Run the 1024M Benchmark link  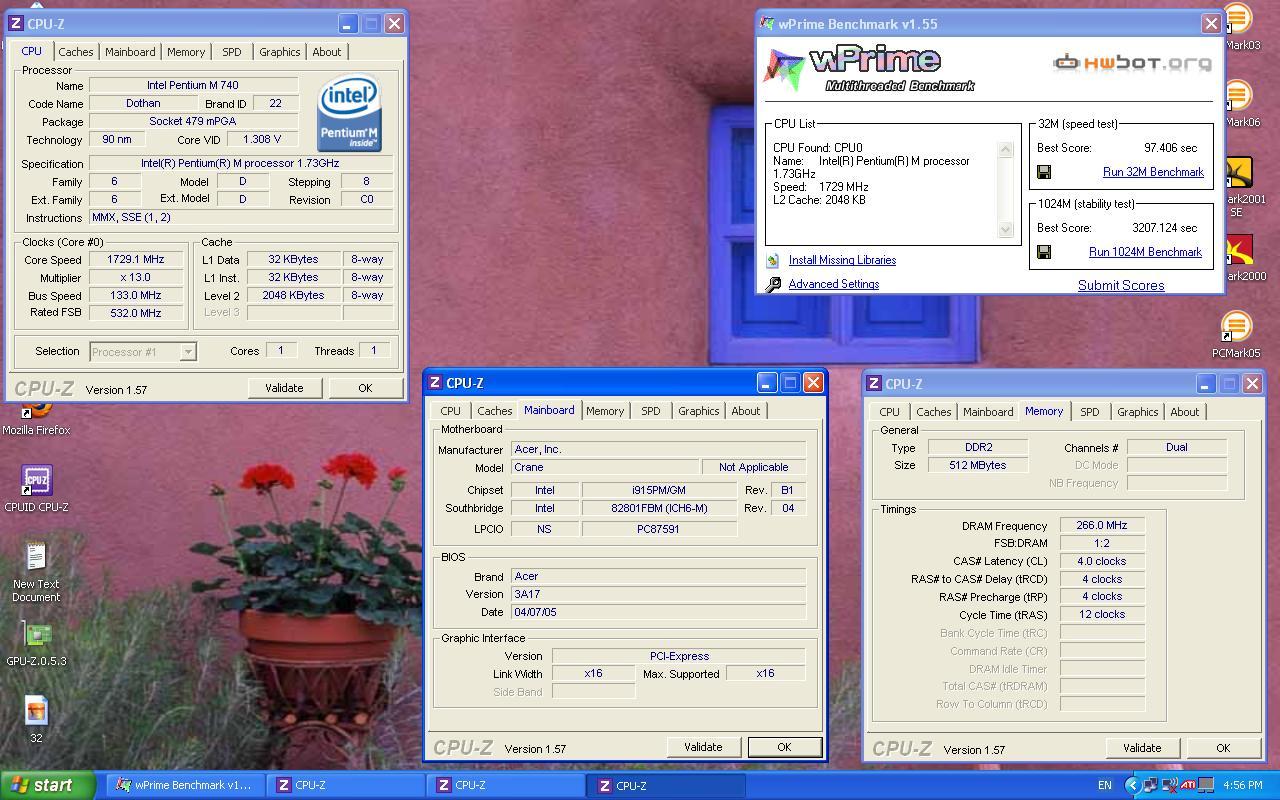pos(1145,252)
